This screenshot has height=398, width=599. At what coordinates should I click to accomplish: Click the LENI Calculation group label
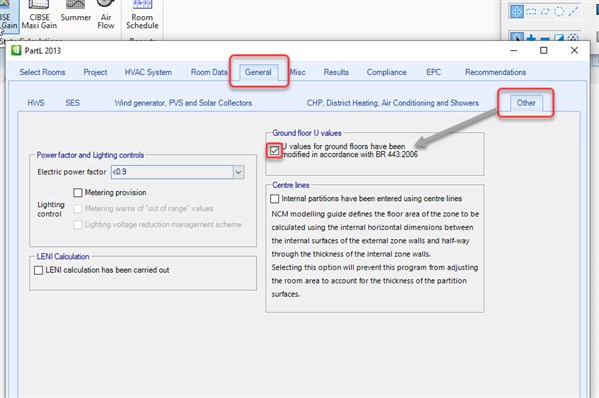[63, 256]
